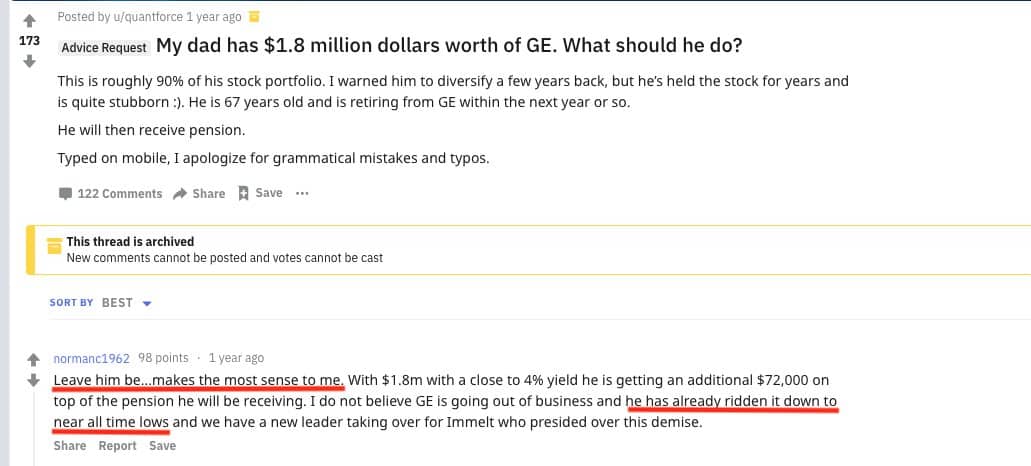This screenshot has height=466, width=1031.
Task: Click the comment's 1 year ago timestamp
Action: click(x=236, y=358)
